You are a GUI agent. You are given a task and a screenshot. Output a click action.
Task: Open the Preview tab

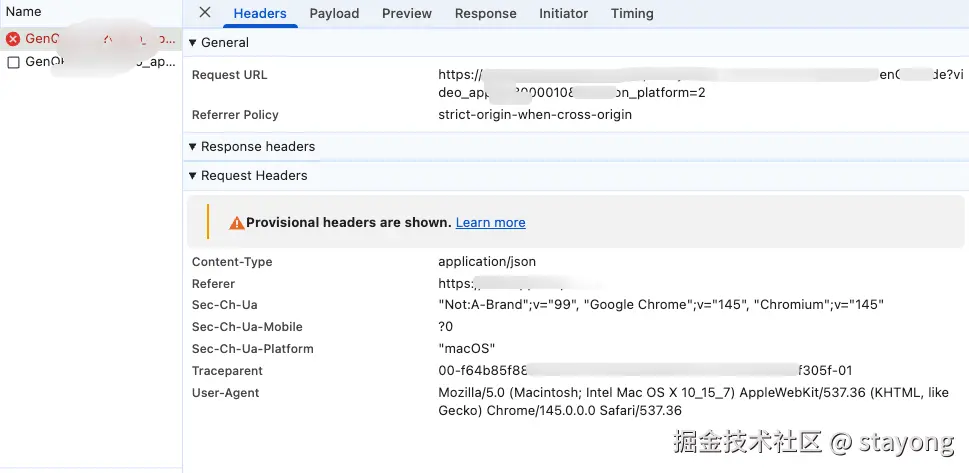pos(407,14)
